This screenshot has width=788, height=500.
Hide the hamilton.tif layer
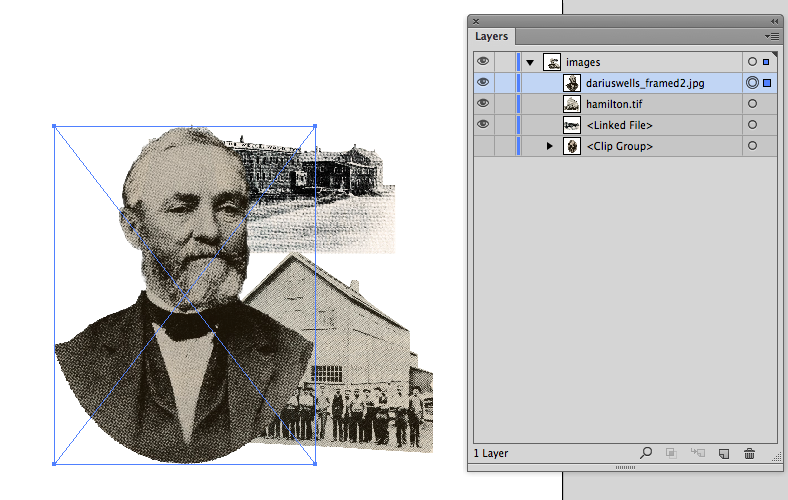click(483, 103)
